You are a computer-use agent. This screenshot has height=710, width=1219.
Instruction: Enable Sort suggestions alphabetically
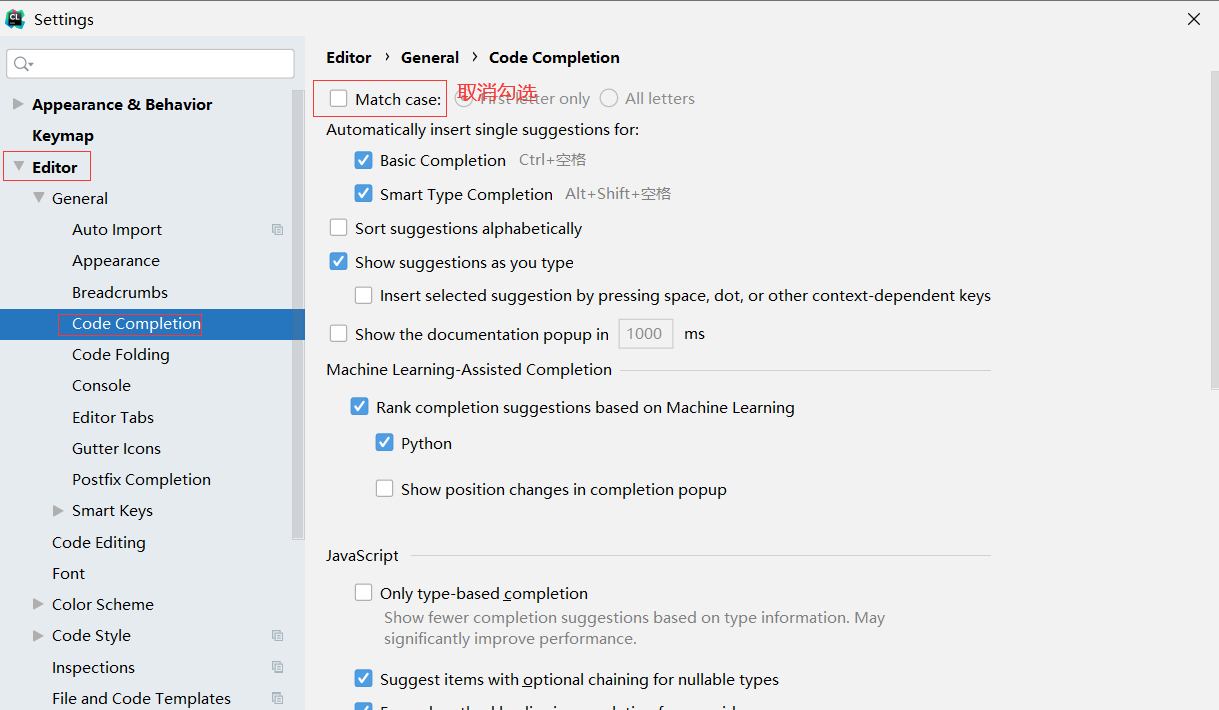point(339,229)
